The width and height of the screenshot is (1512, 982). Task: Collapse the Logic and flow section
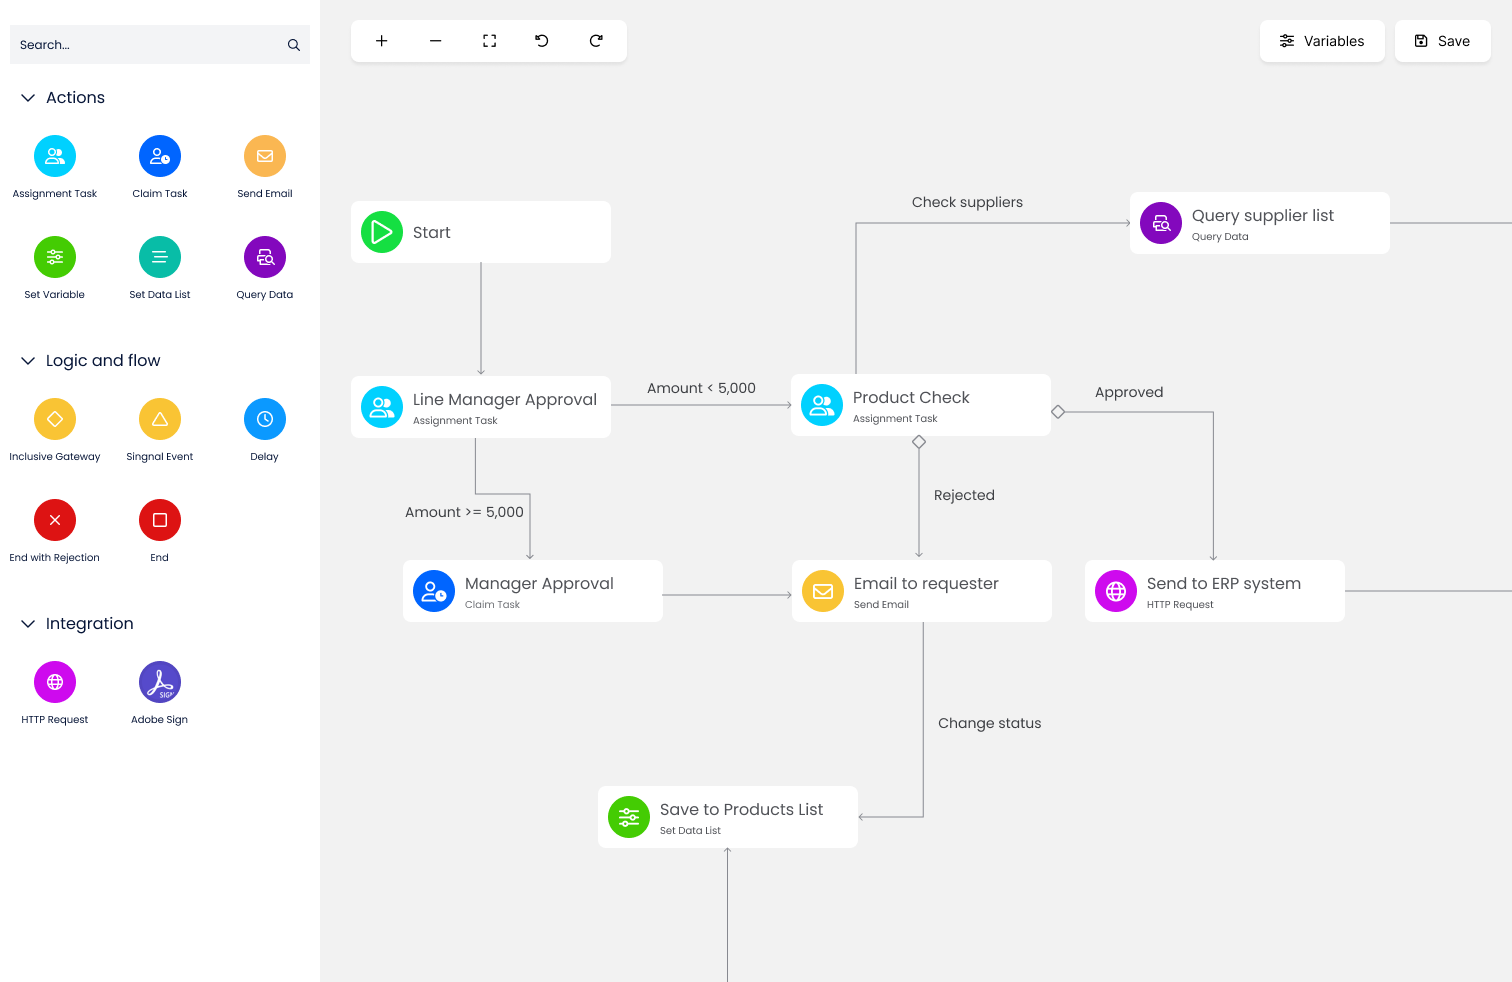click(x=28, y=360)
